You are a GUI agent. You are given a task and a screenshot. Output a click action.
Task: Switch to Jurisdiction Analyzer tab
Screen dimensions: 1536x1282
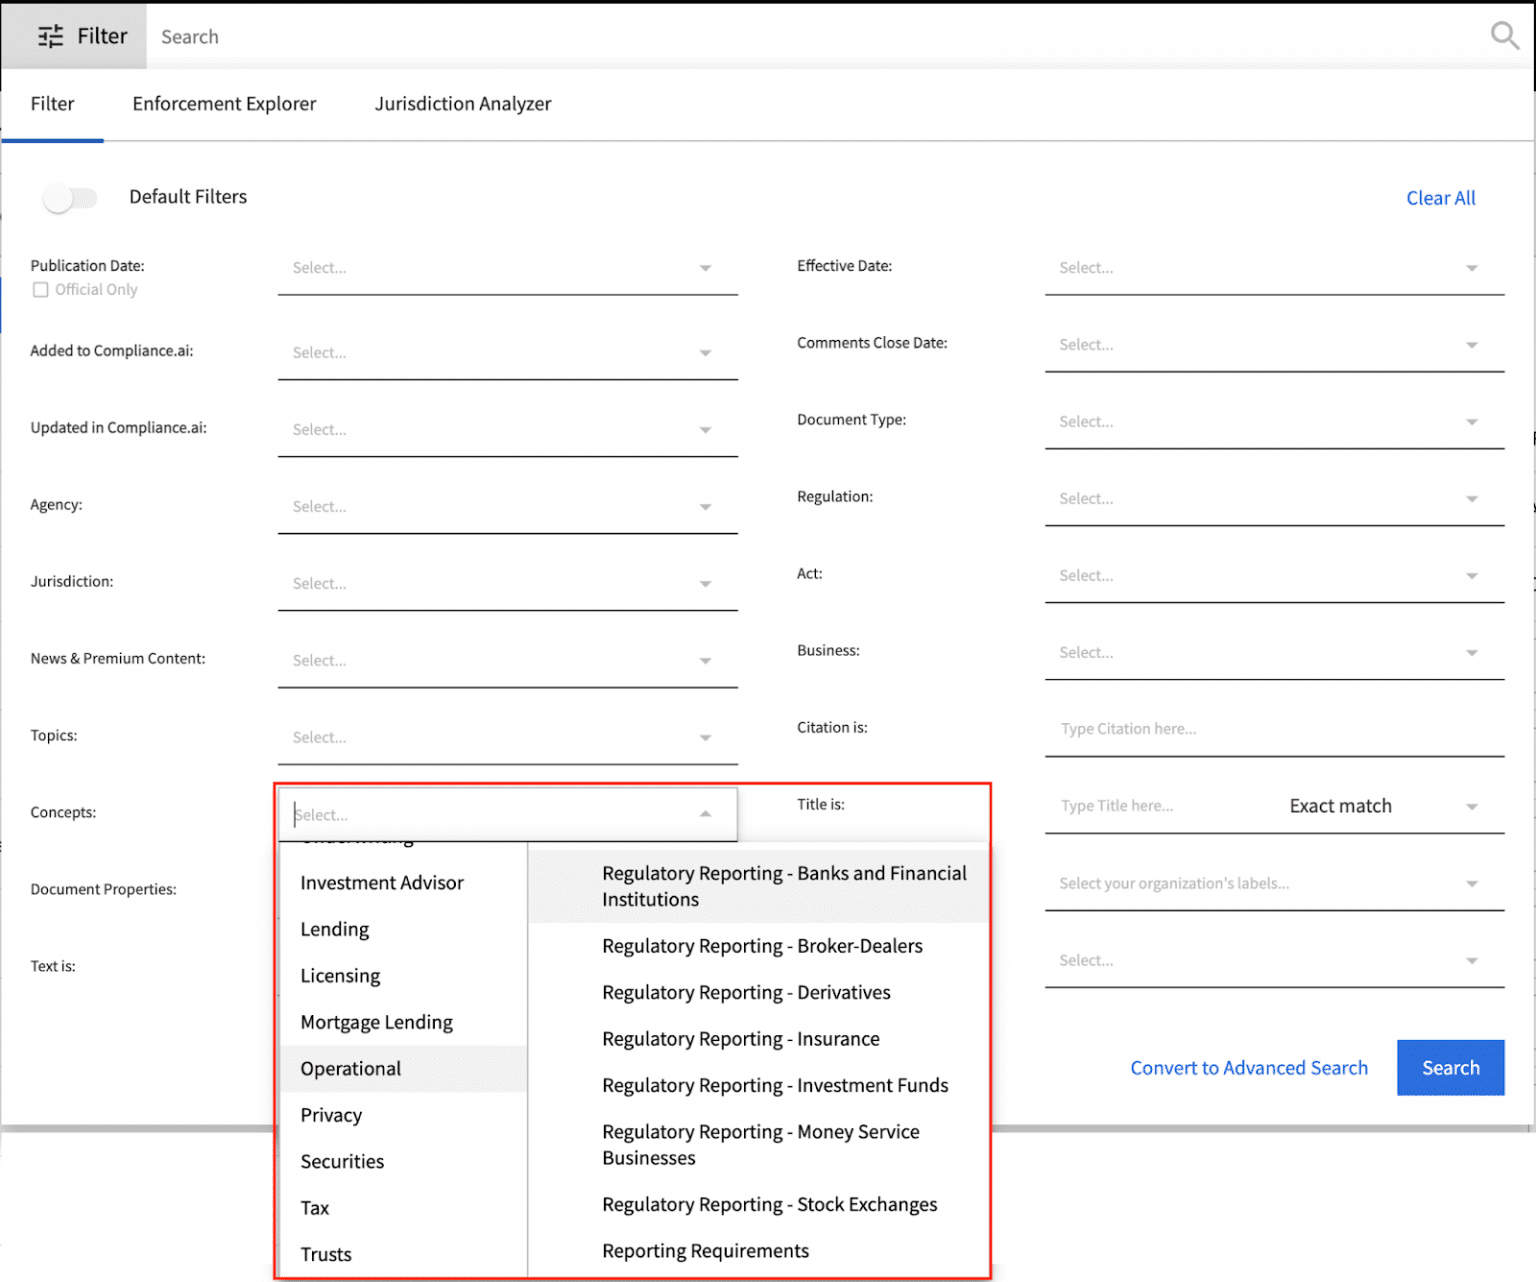pos(462,104)
